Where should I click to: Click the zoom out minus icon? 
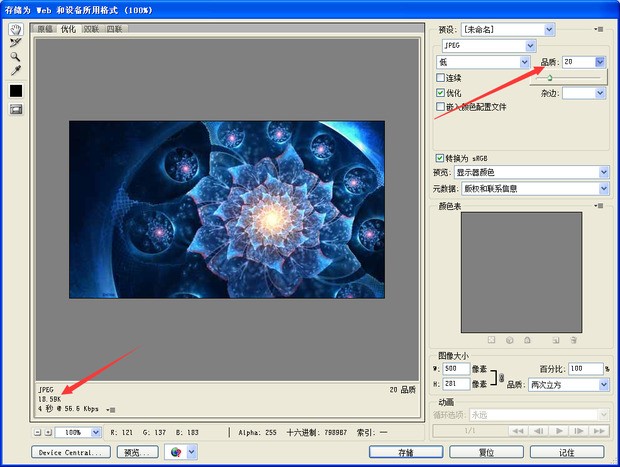(38, 432)
